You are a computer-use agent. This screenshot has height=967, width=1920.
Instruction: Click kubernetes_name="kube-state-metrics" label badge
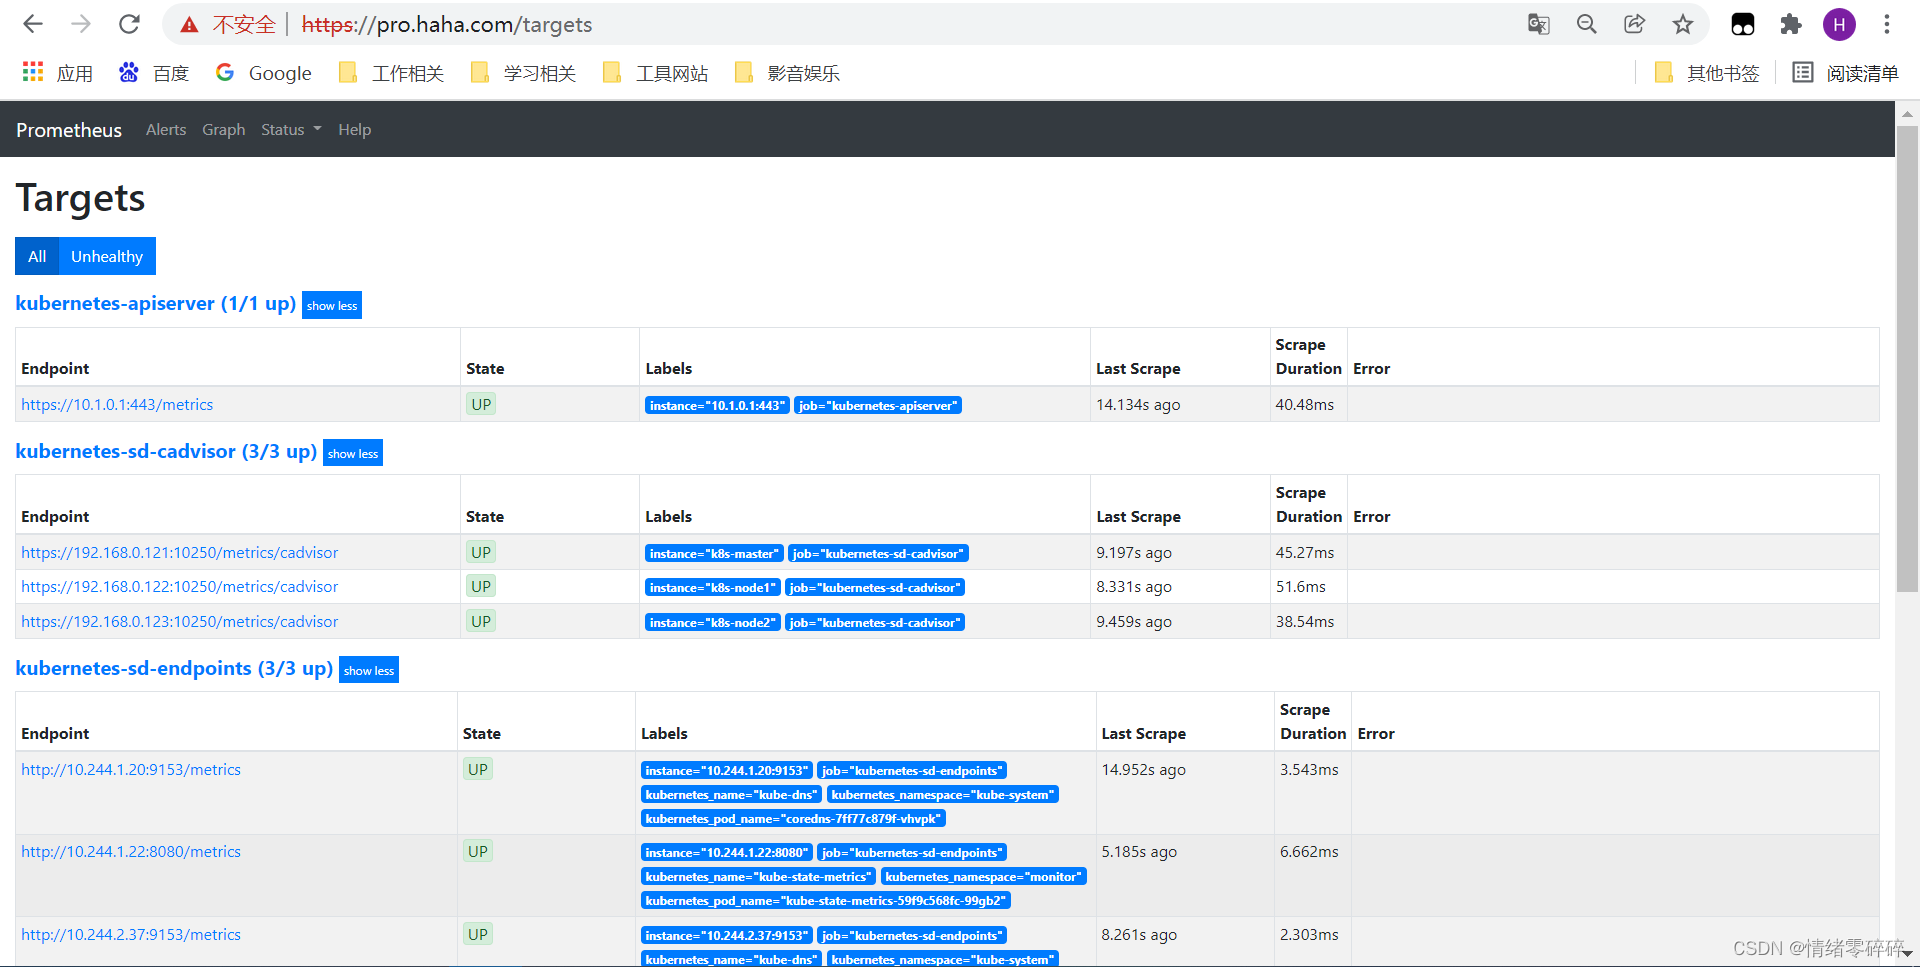758,877
